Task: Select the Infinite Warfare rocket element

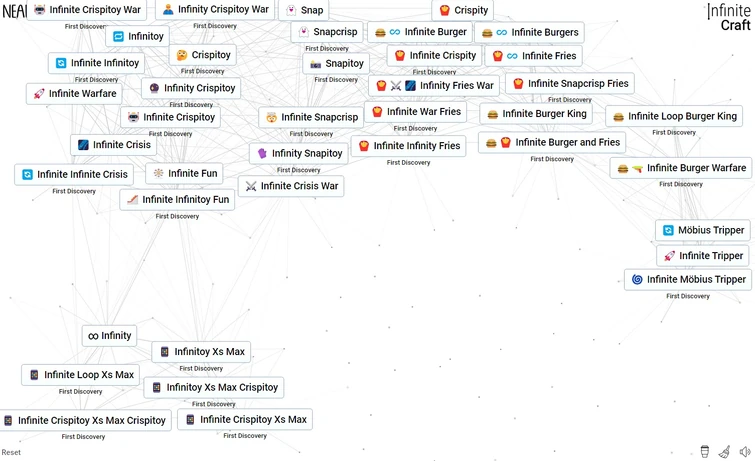Action: pyautogui.click(x=74, y=93)
